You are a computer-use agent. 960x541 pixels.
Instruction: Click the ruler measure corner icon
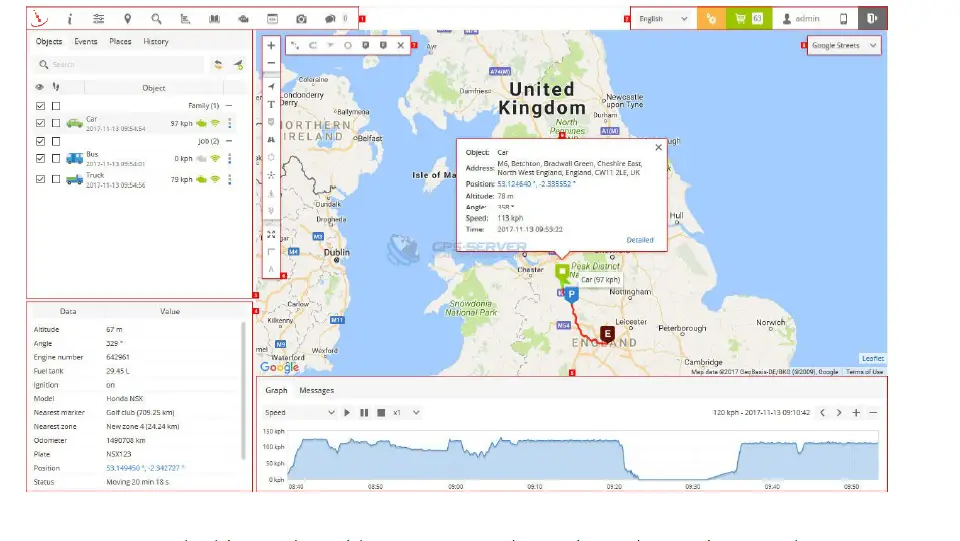pyautogui.click(x=271, y=252)
